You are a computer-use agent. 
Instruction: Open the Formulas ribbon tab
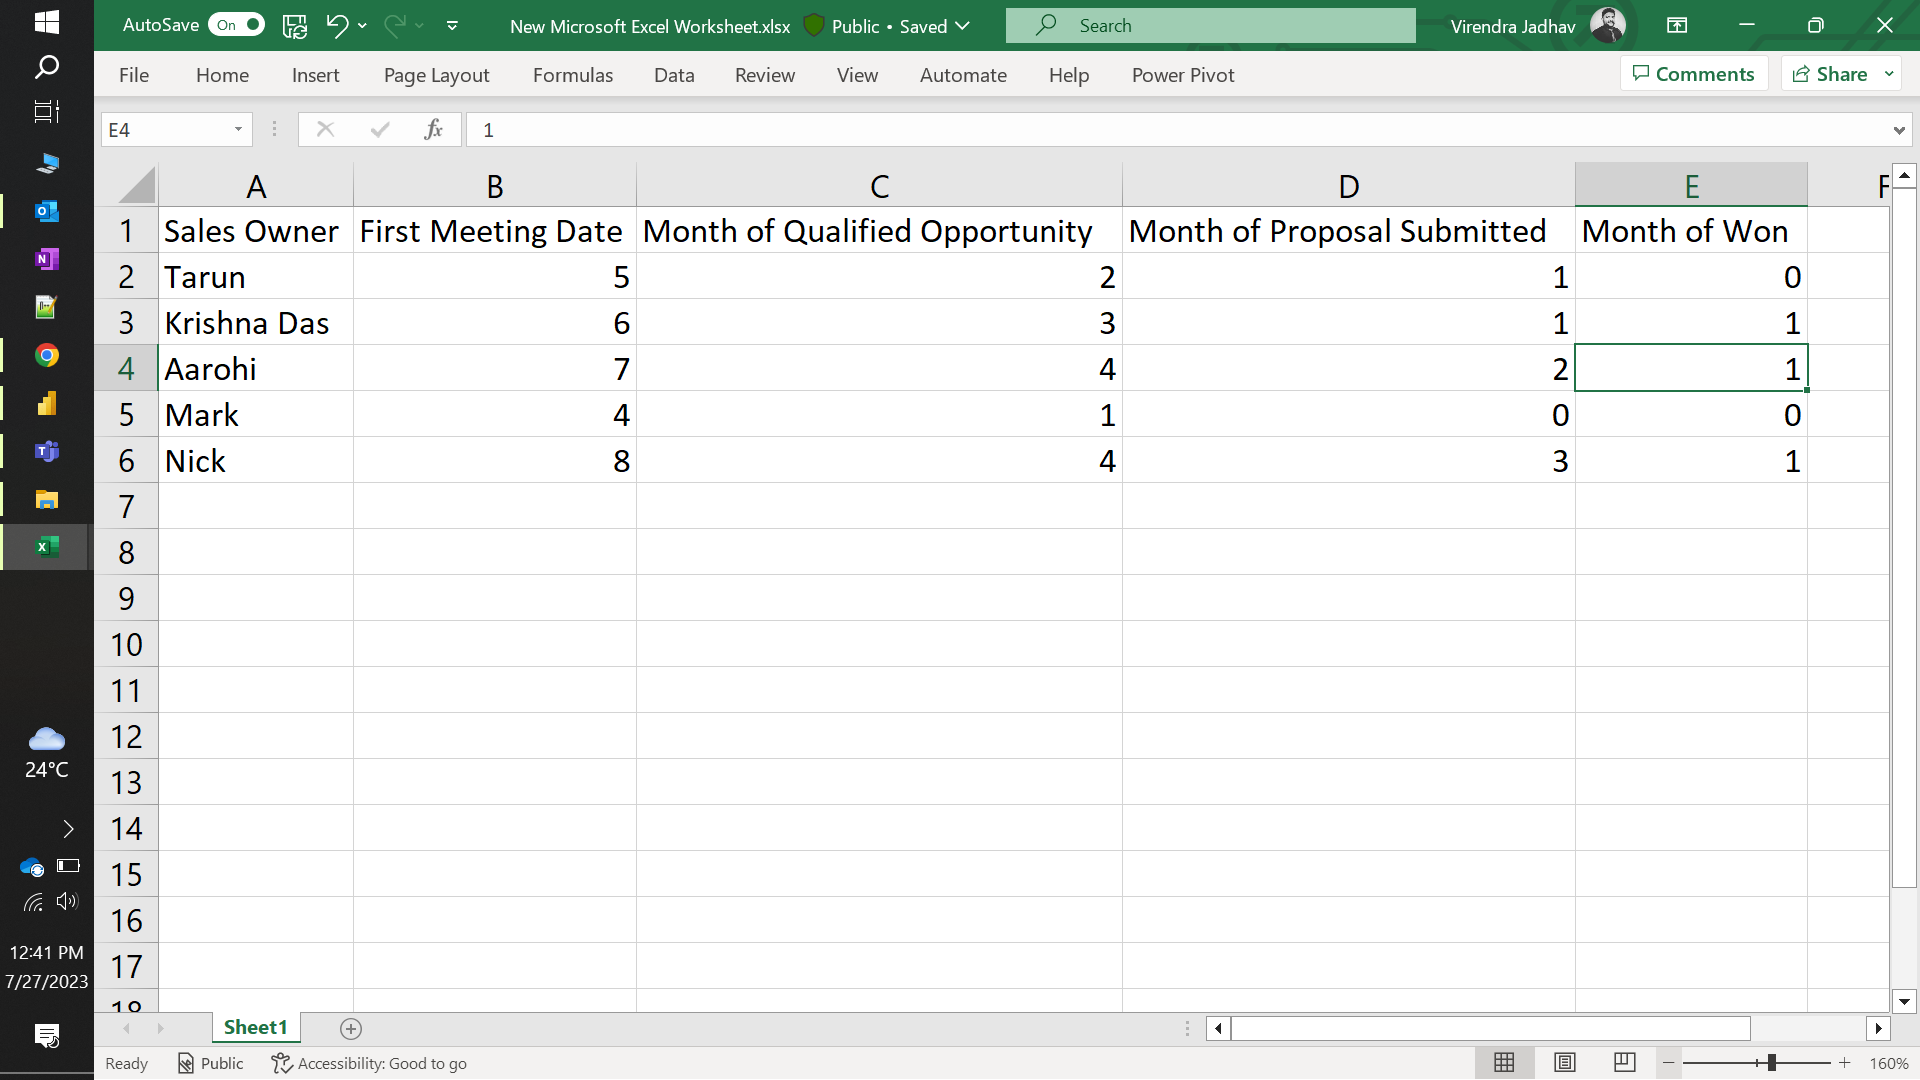[x=573, y=75]
